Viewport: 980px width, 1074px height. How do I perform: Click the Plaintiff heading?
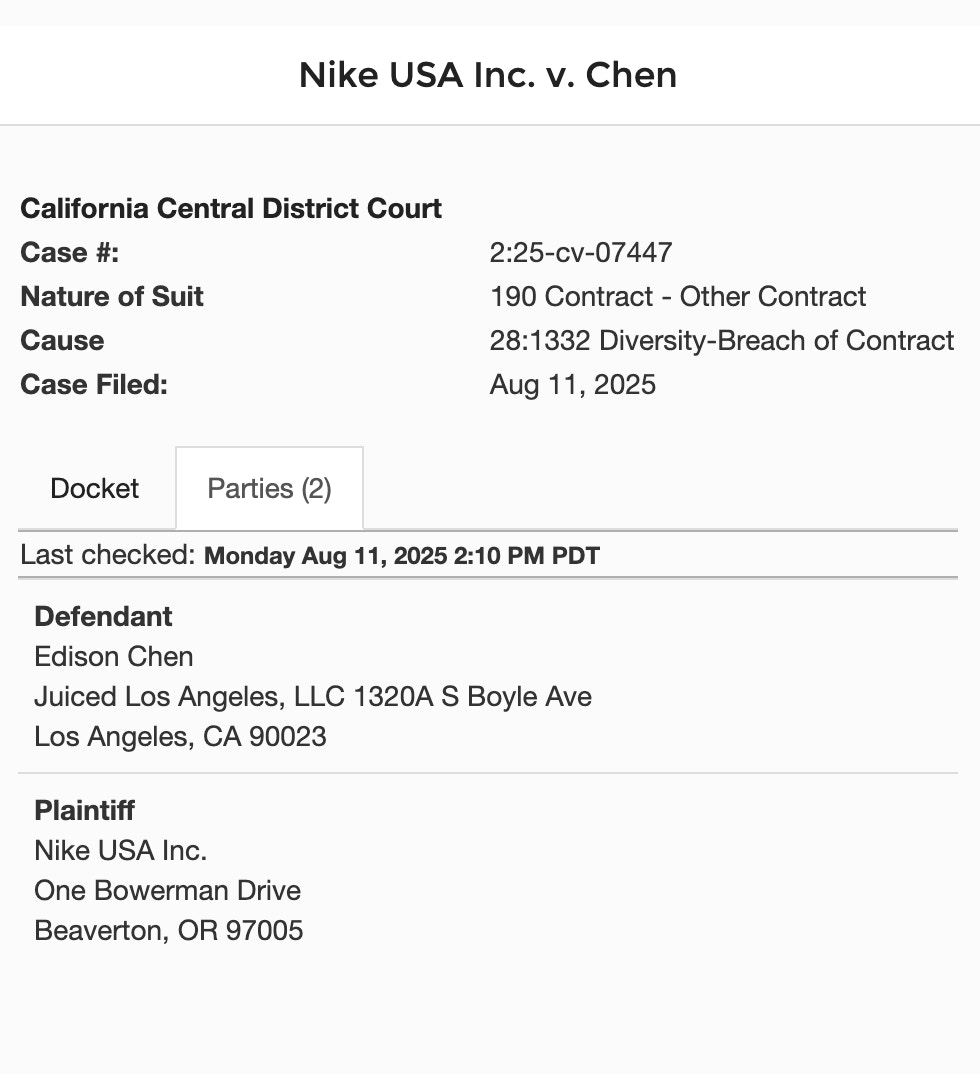[84, 811]
